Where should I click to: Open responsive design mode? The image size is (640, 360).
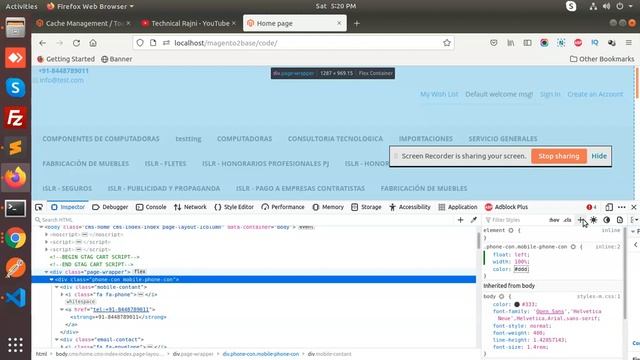point(609,207)
